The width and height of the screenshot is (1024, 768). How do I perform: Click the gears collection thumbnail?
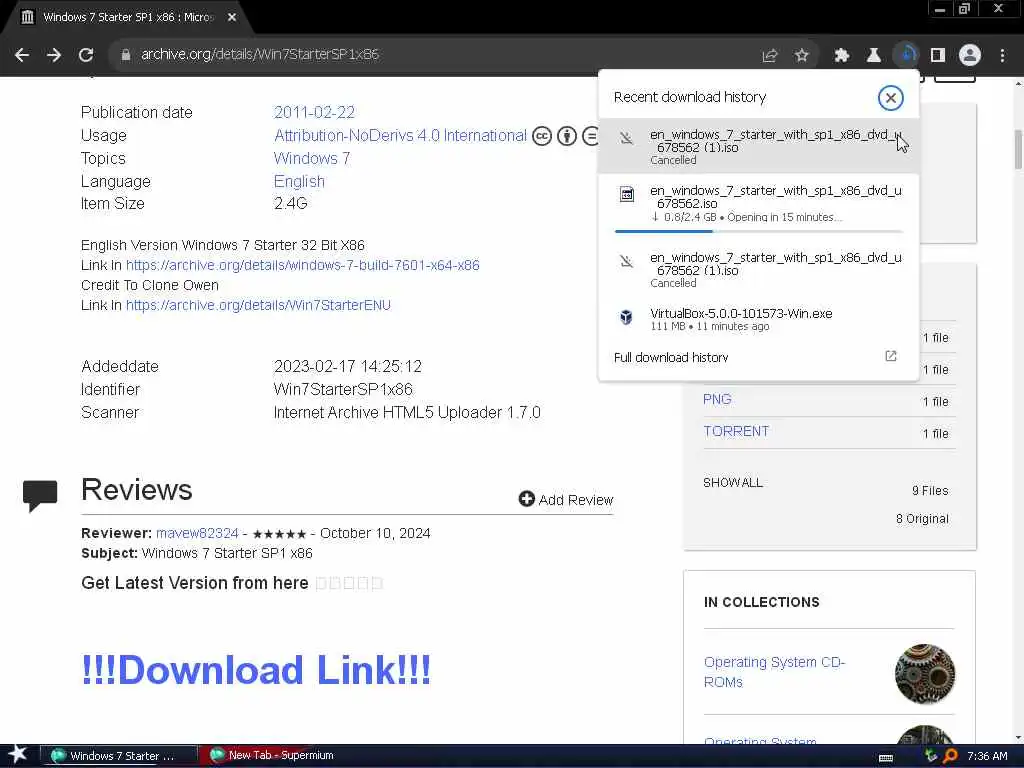point(925,674)
